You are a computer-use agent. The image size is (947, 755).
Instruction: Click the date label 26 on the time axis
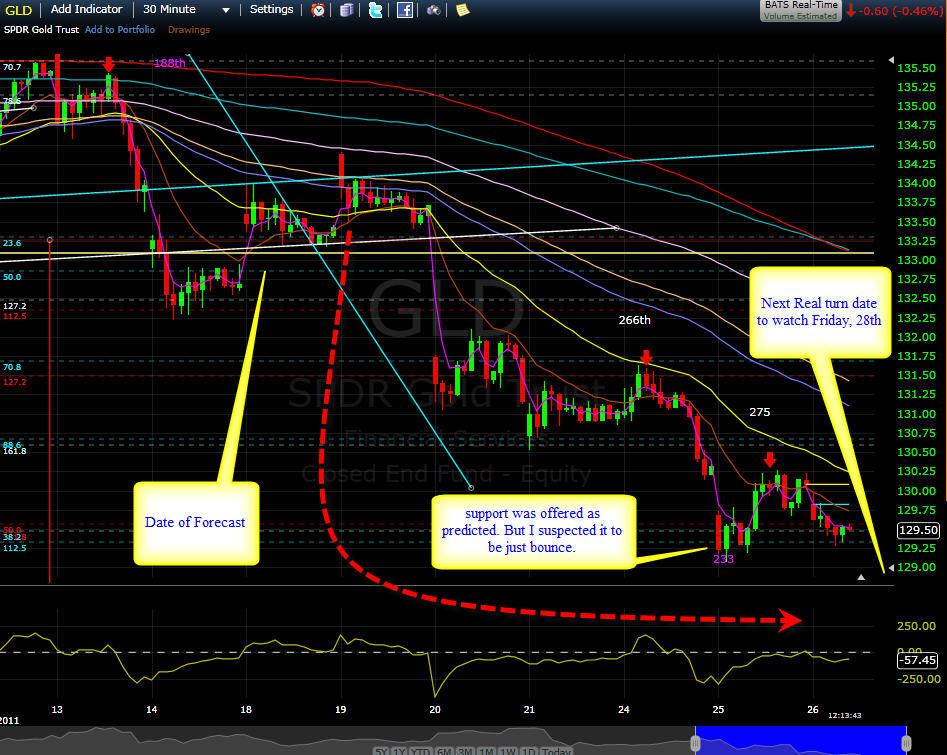pyautogui.click(x=813, y=709)
